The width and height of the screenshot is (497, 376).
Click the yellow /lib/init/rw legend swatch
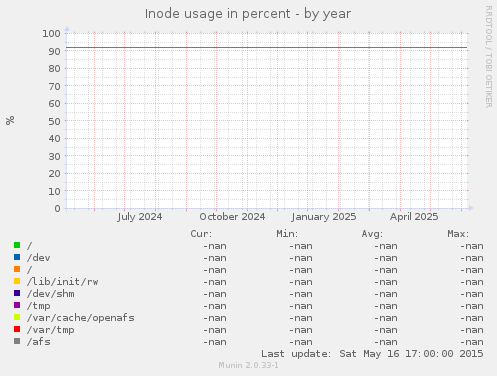[17, 281]
